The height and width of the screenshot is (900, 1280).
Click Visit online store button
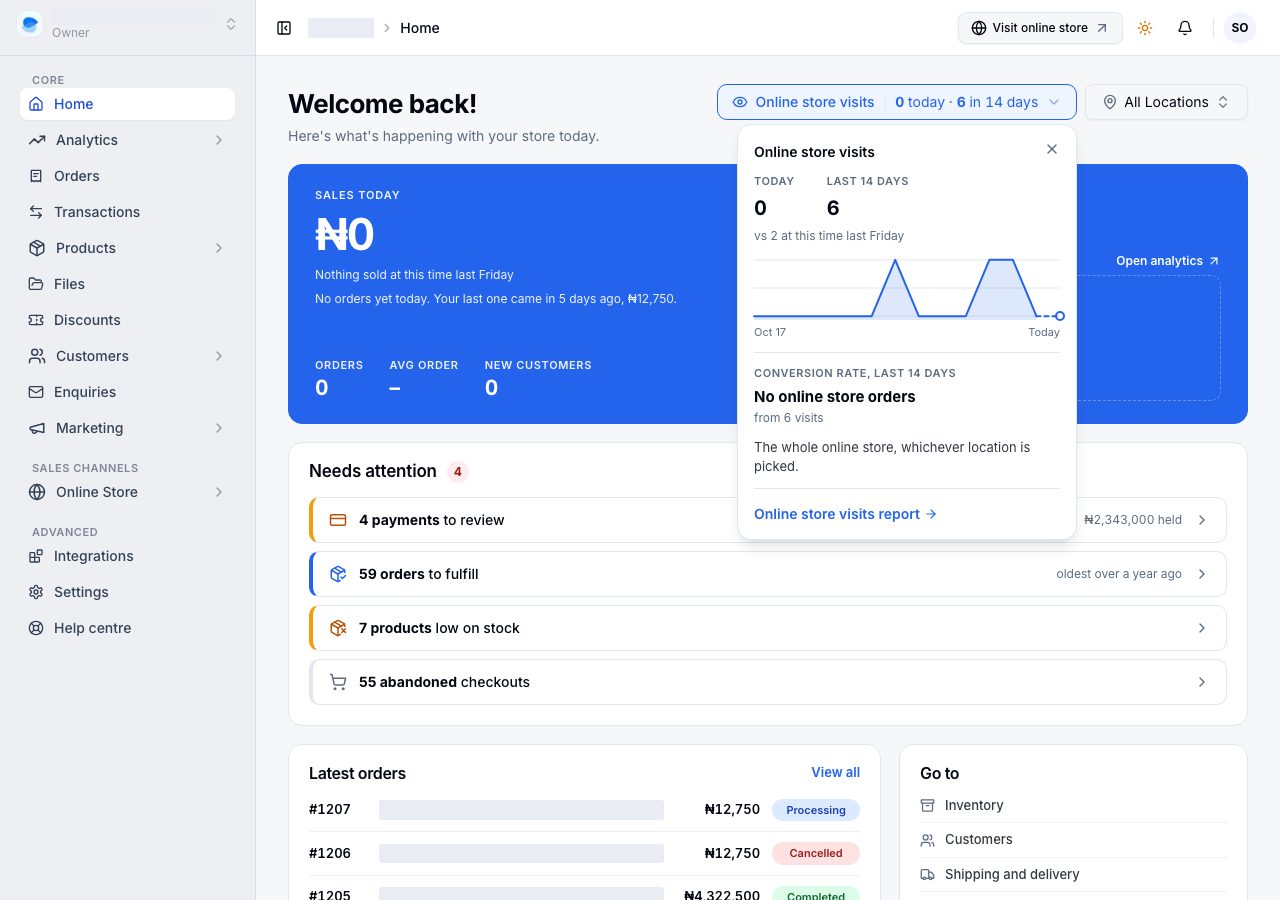pos(1040,28)
